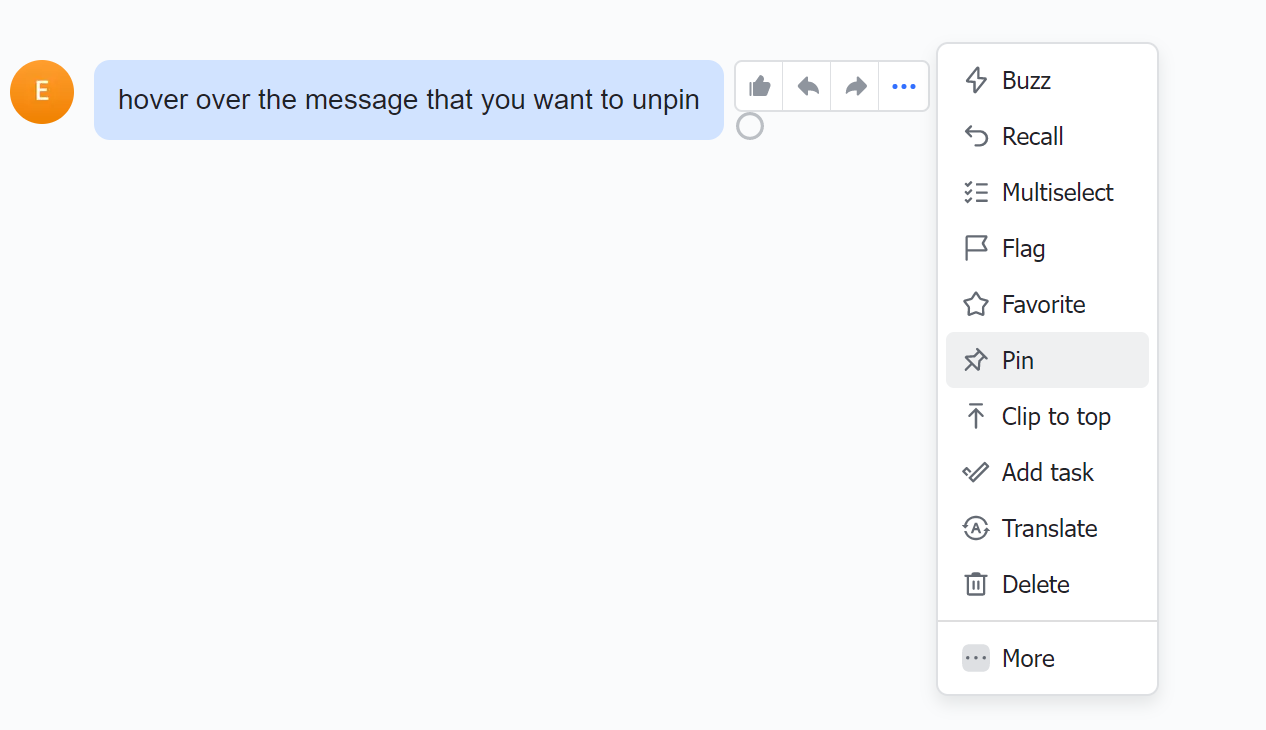Choose Recall to retract the message
This screenshot has width=1266, height=730.
coord(1032,136)
